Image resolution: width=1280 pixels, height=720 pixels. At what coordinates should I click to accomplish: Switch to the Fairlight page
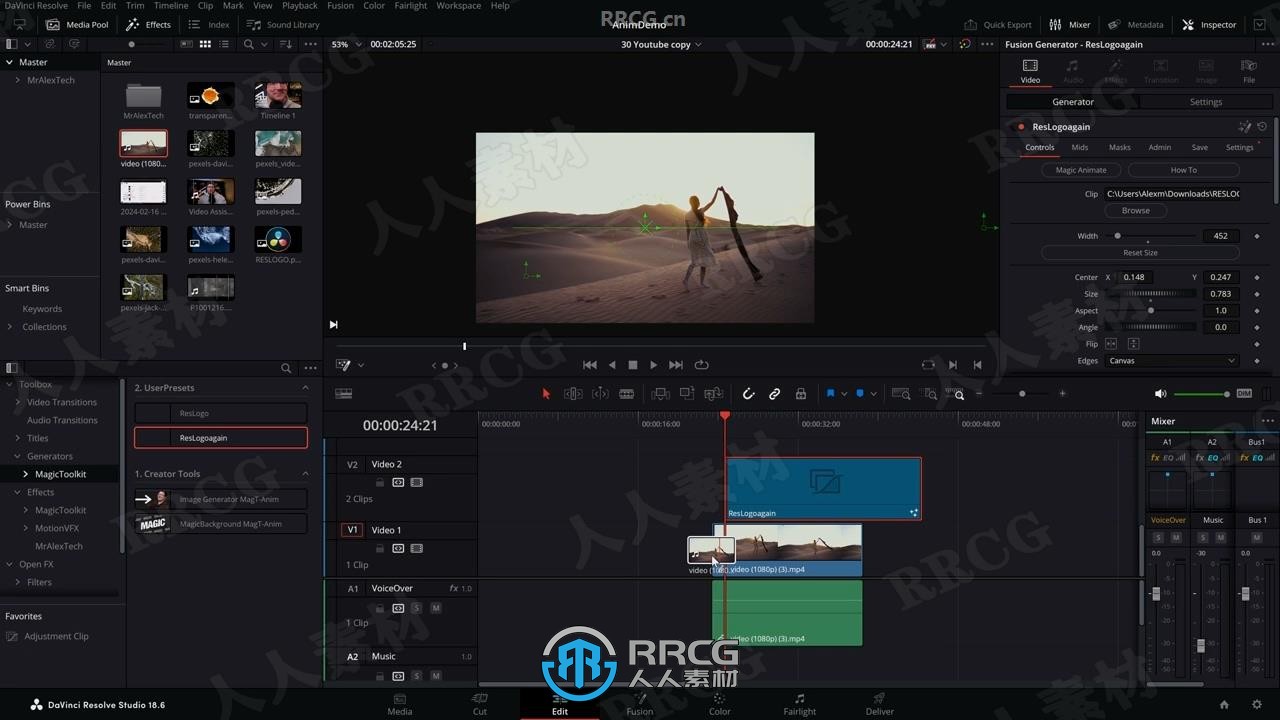pyautogui.click(x=799, y=704)
